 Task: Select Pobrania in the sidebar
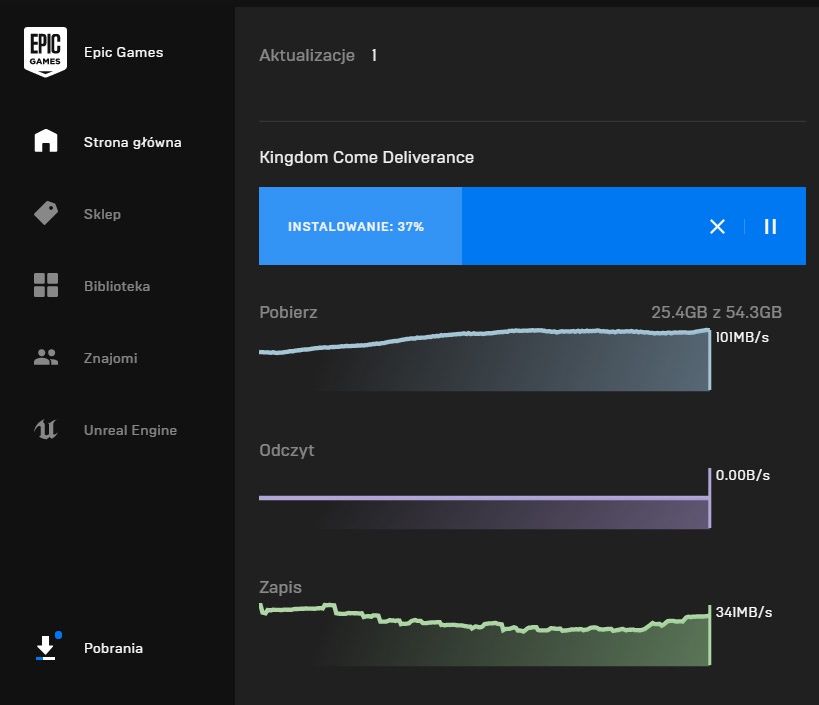[113, 648]
